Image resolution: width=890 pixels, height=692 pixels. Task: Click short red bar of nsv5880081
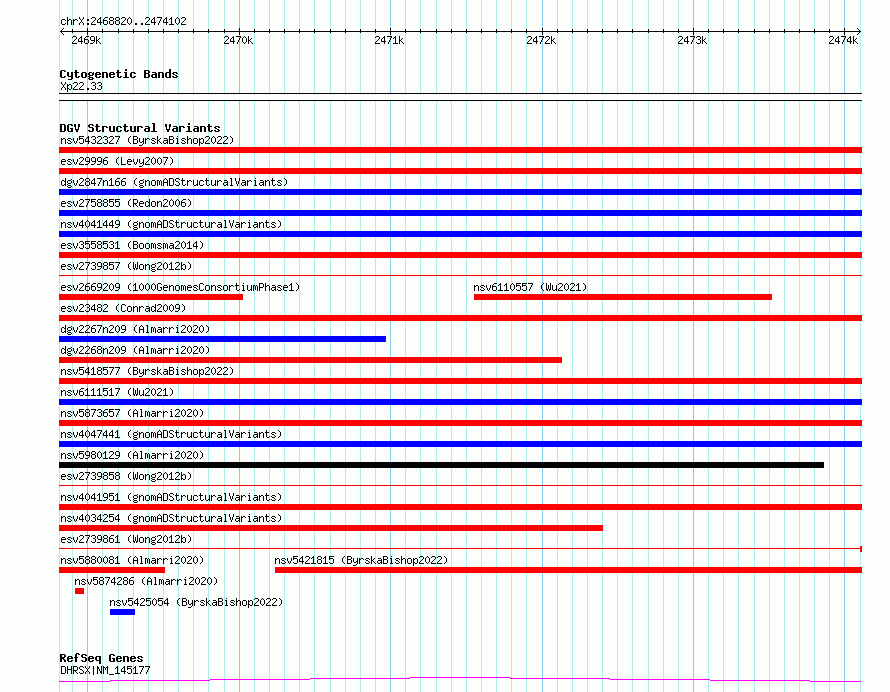tap(112, 570)
